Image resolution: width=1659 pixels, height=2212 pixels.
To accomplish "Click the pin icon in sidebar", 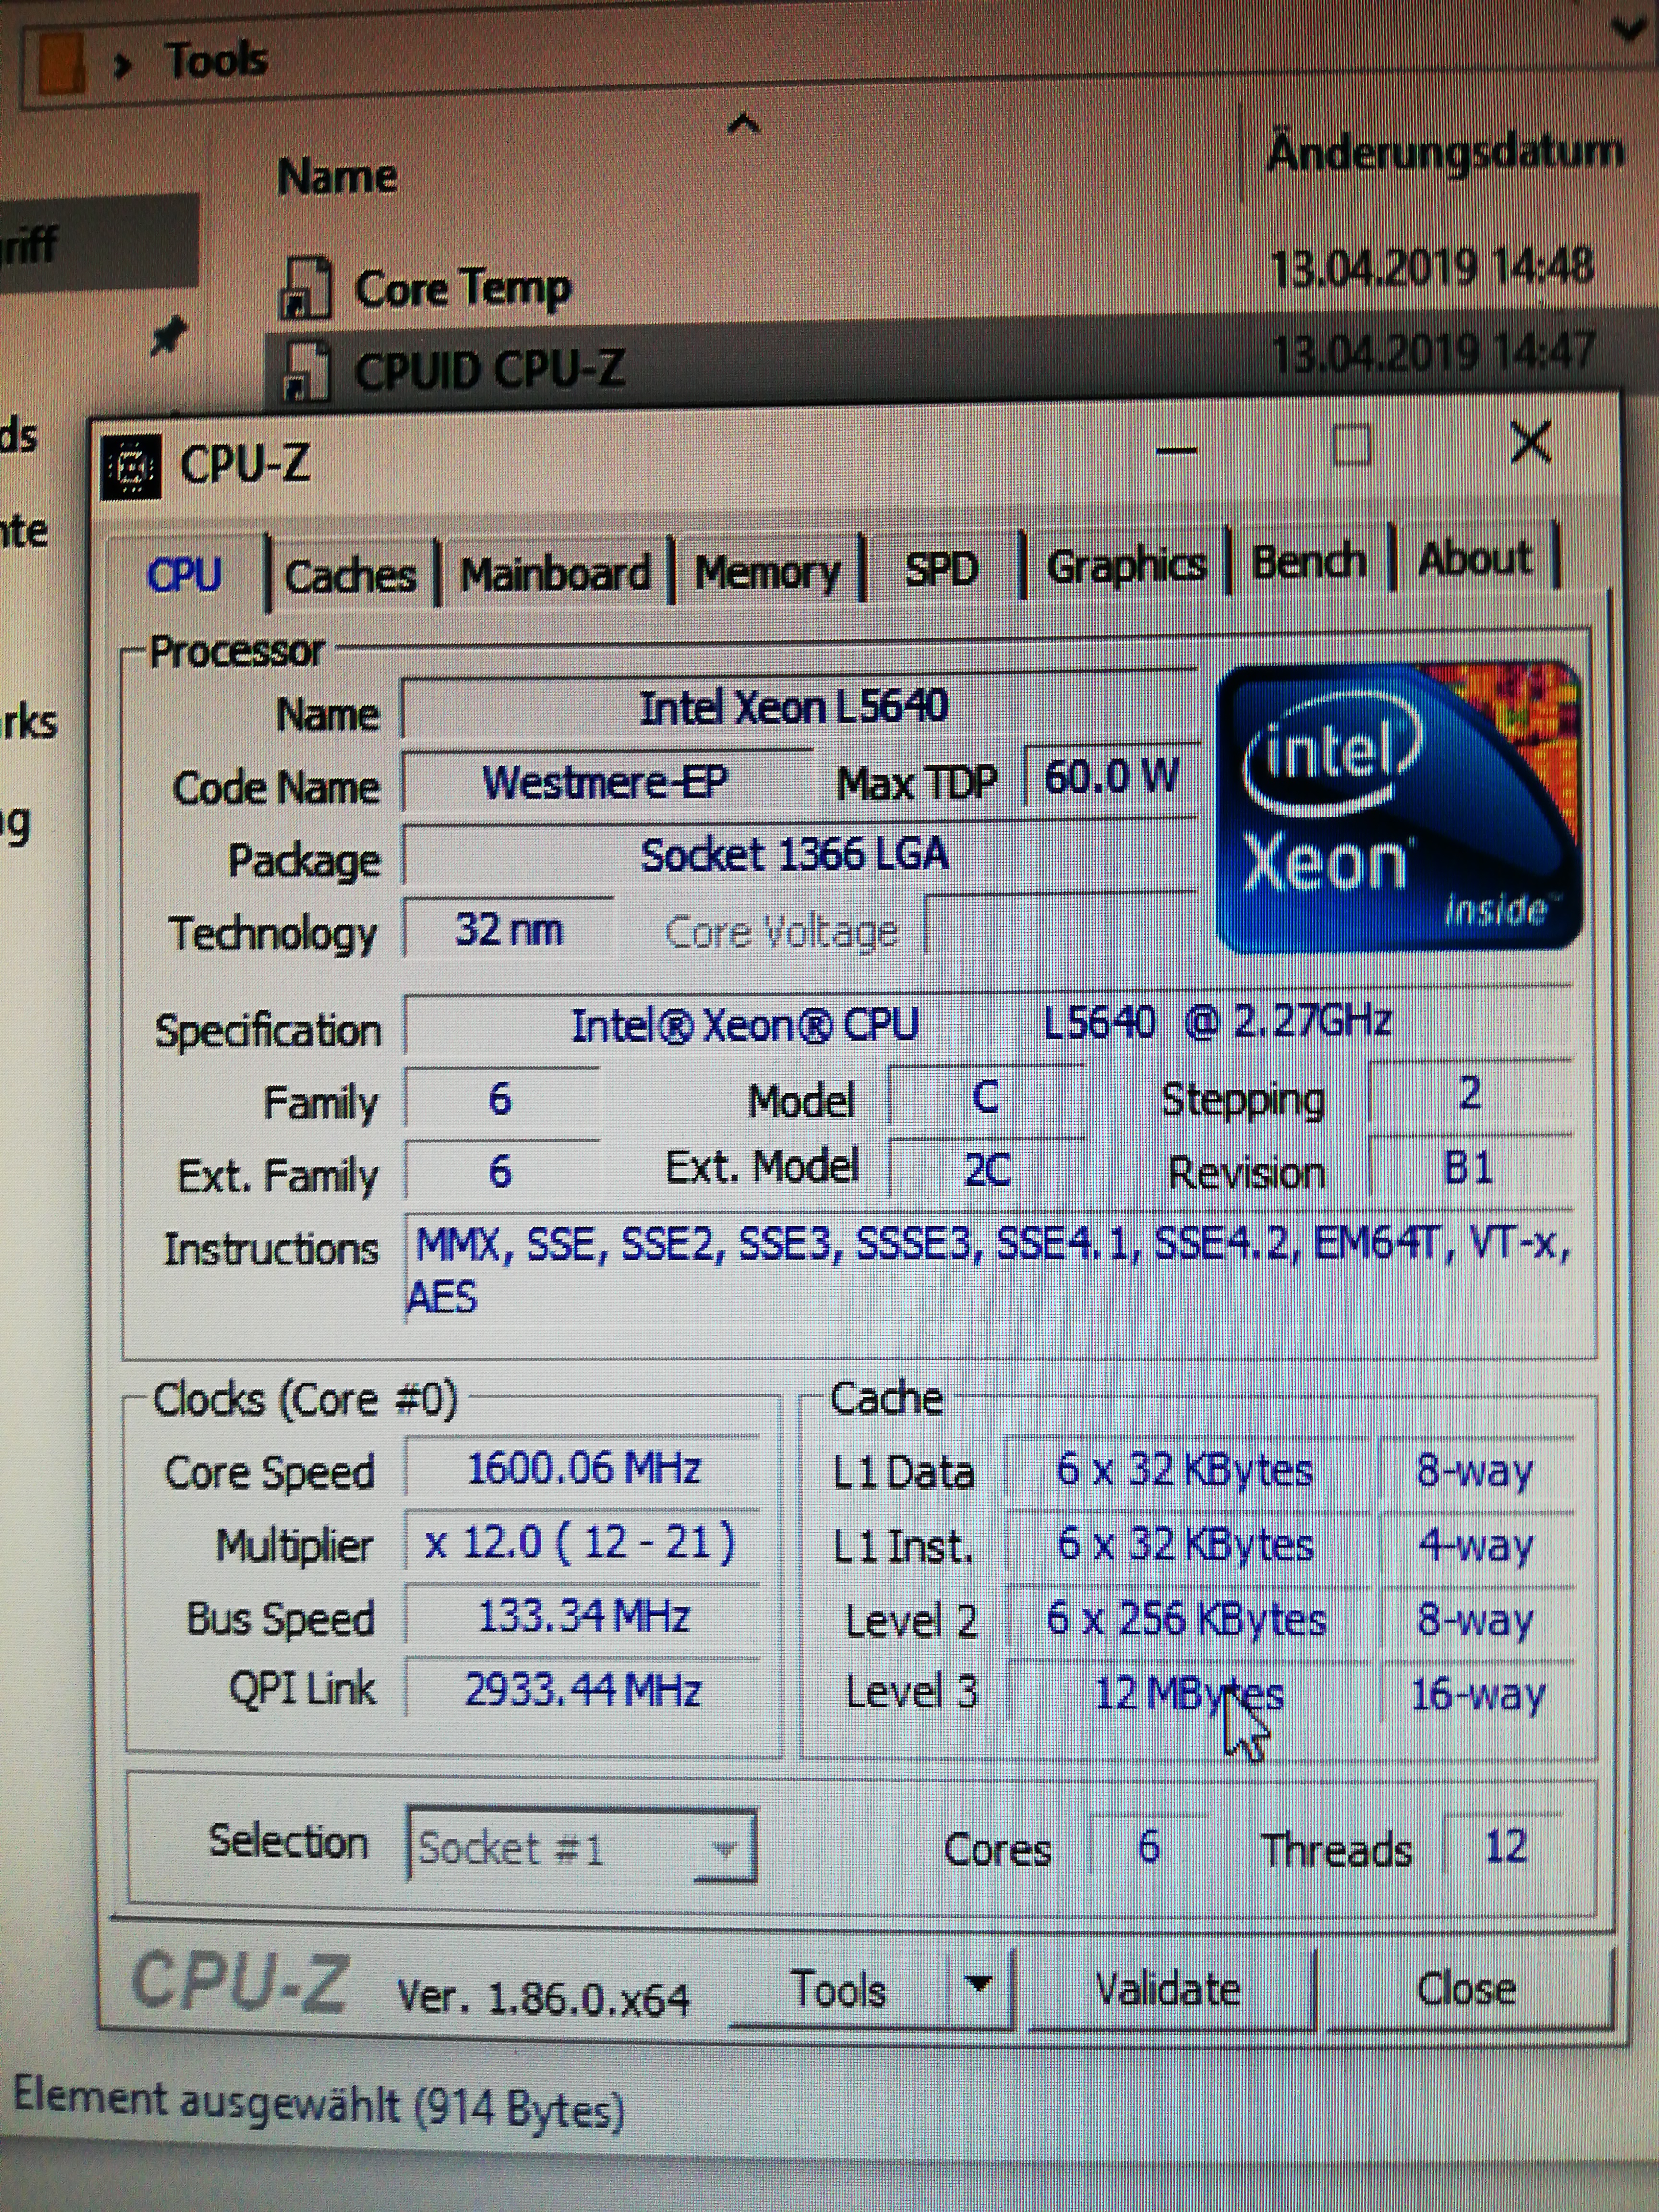I will point(168,335).
